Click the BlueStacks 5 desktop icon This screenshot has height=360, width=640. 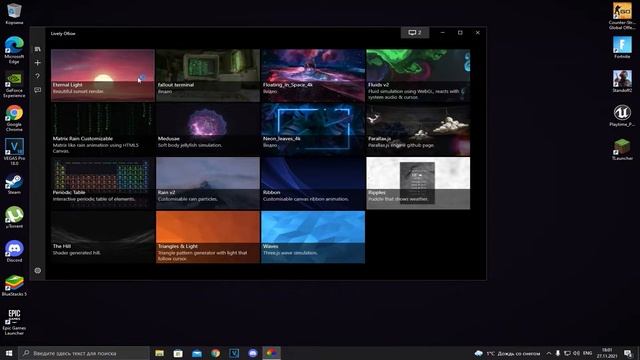(x=14, y=285)
